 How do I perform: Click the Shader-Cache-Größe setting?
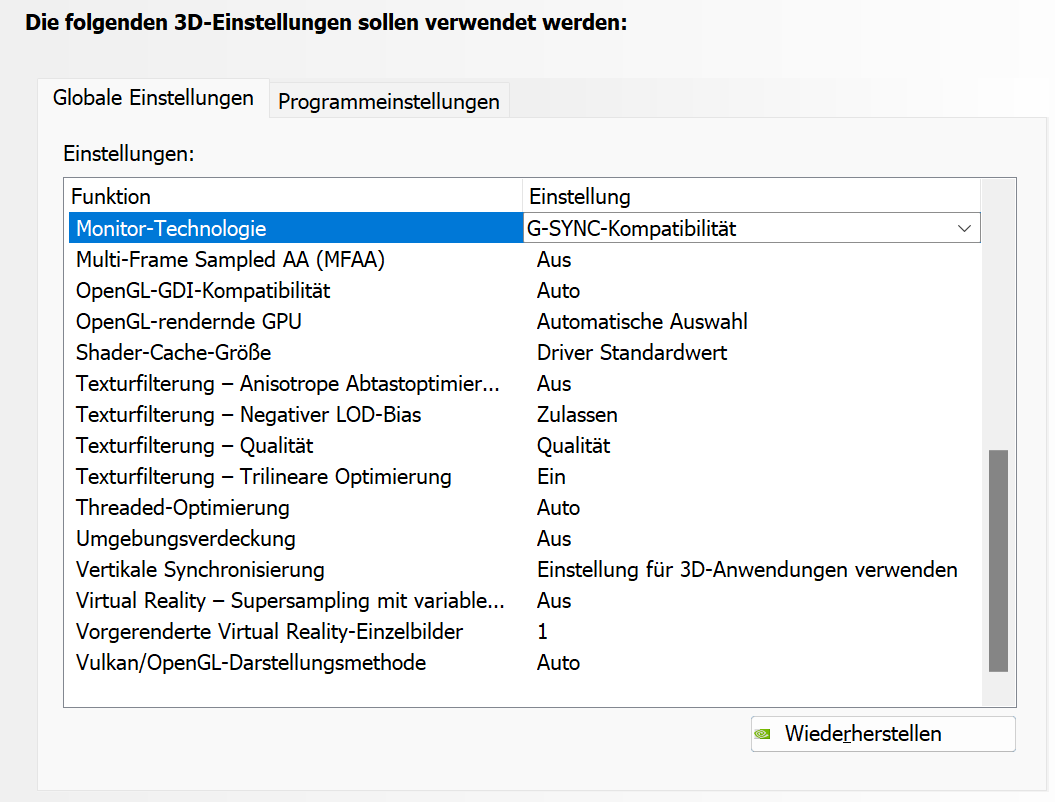[174, 353]
